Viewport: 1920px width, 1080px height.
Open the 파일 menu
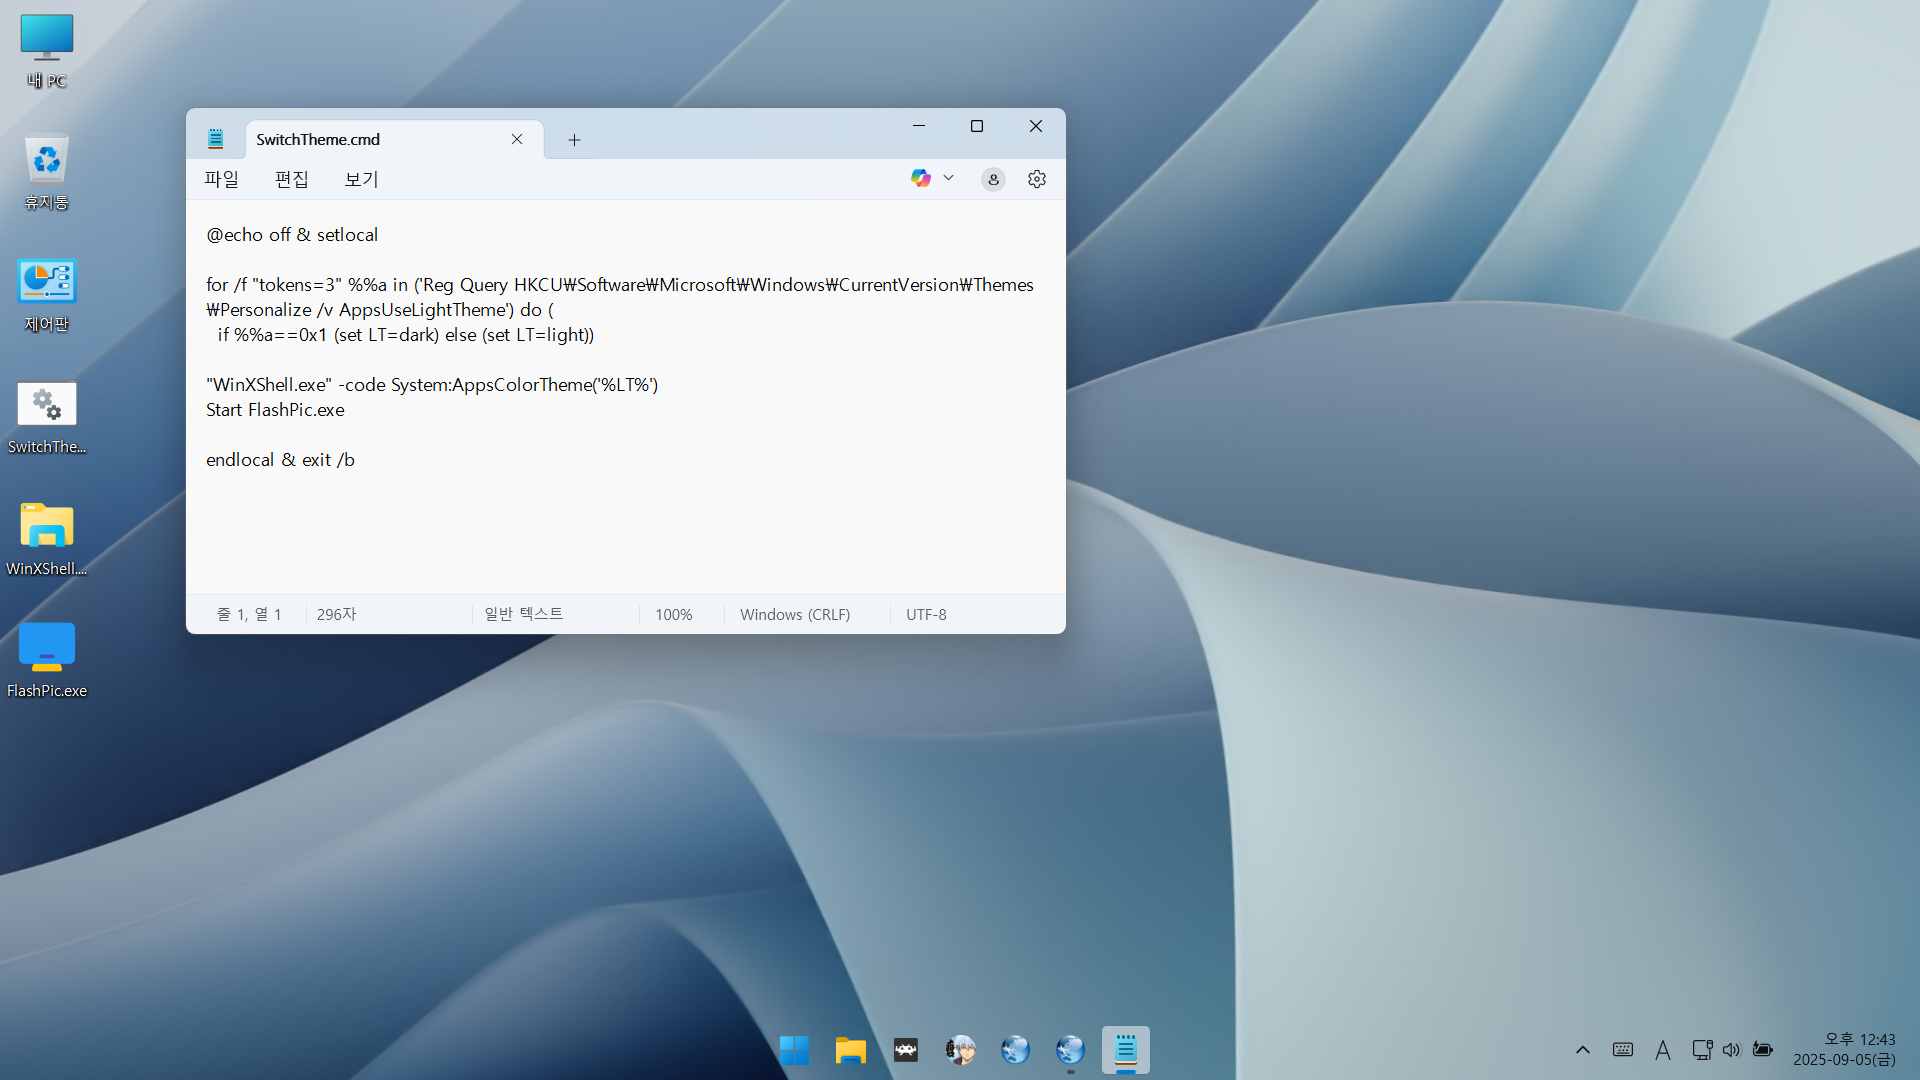pos(221,179)
